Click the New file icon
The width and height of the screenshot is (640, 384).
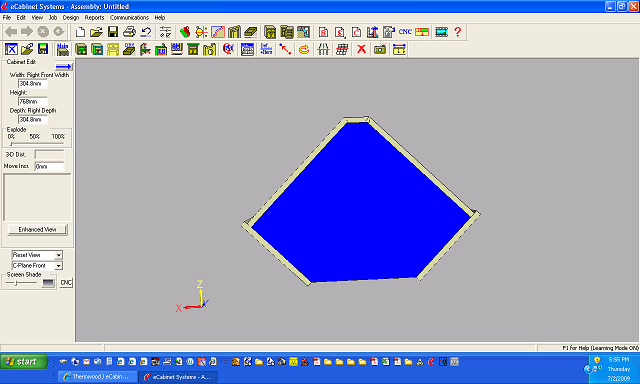click(80, 32)
